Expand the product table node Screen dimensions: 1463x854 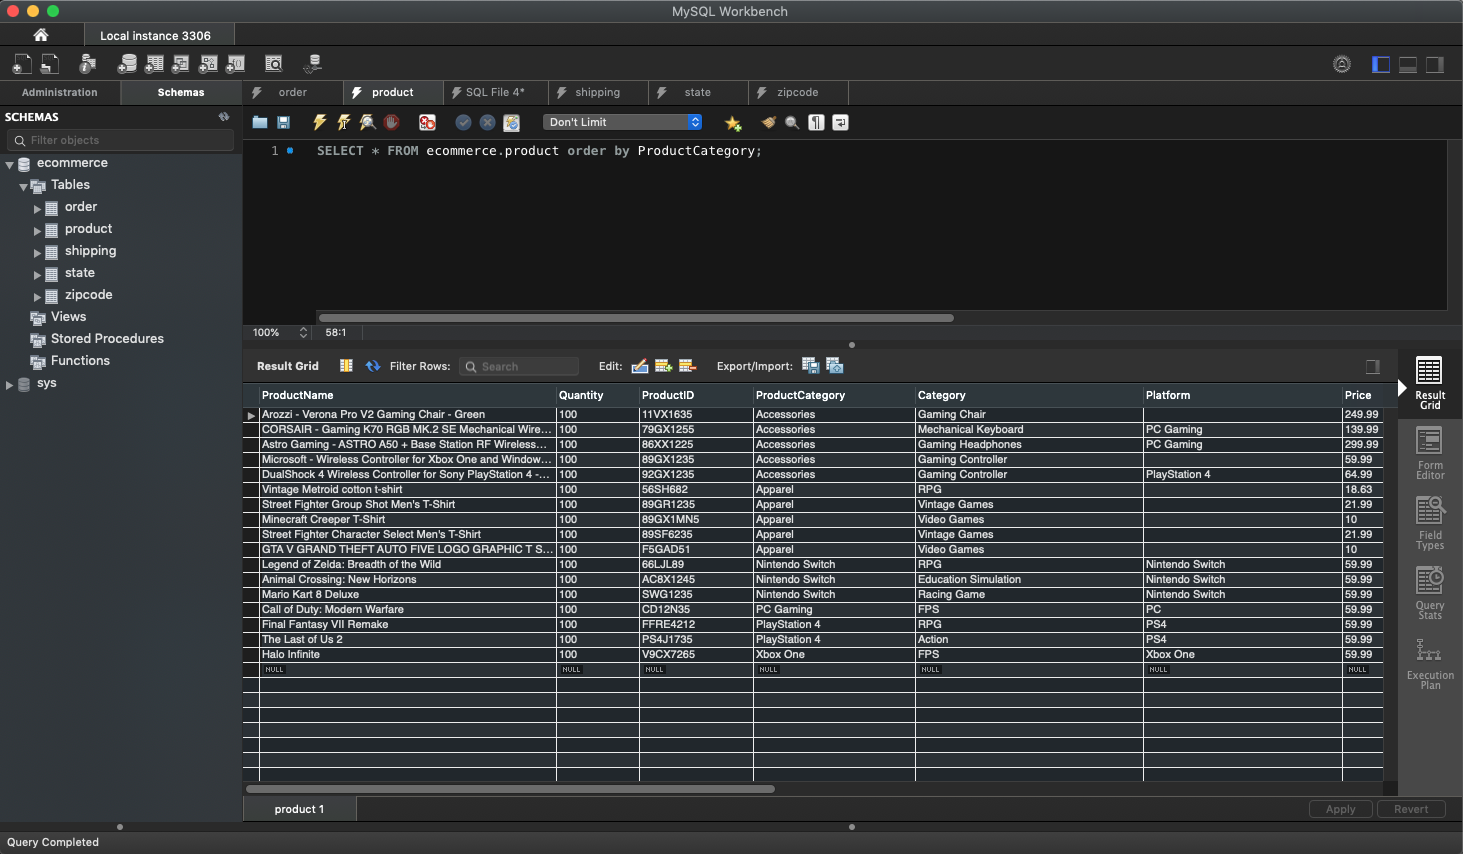click(x=37, y=230)
